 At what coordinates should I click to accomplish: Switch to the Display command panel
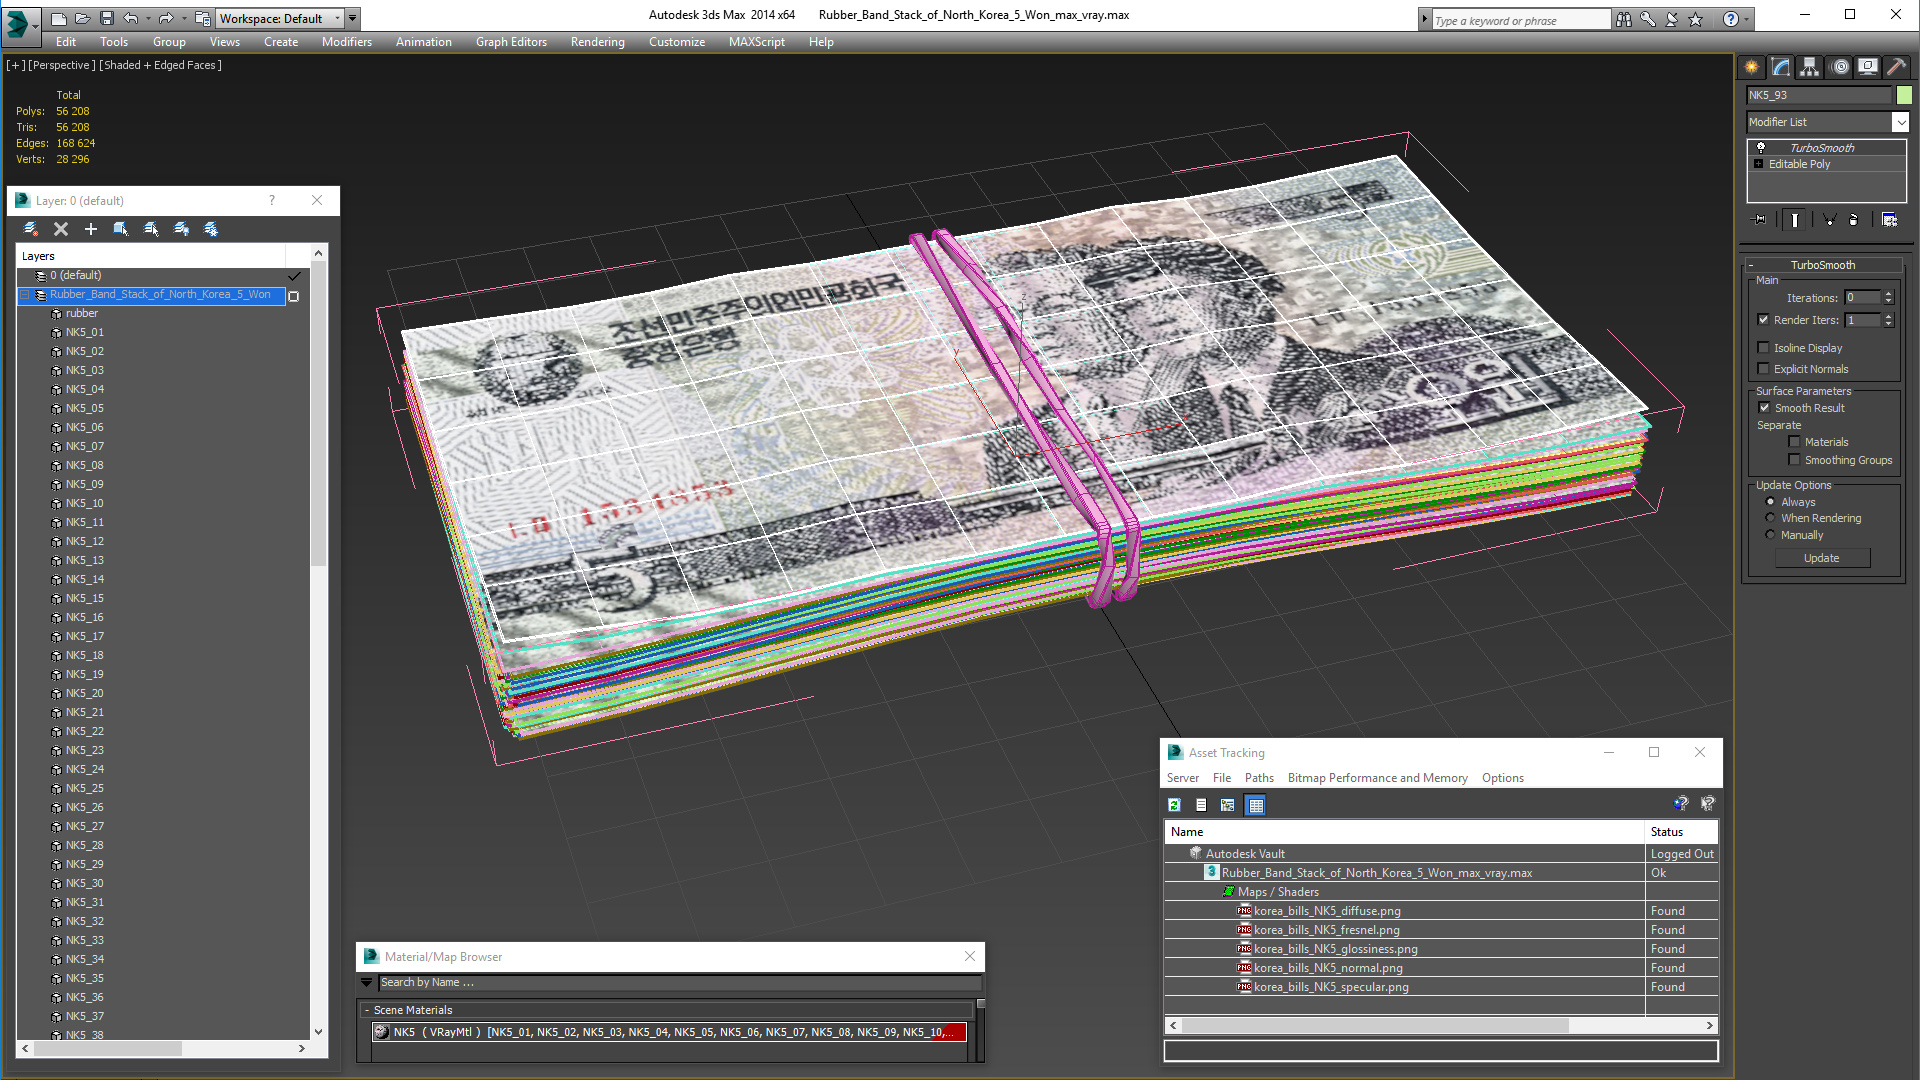point(1868,67)
